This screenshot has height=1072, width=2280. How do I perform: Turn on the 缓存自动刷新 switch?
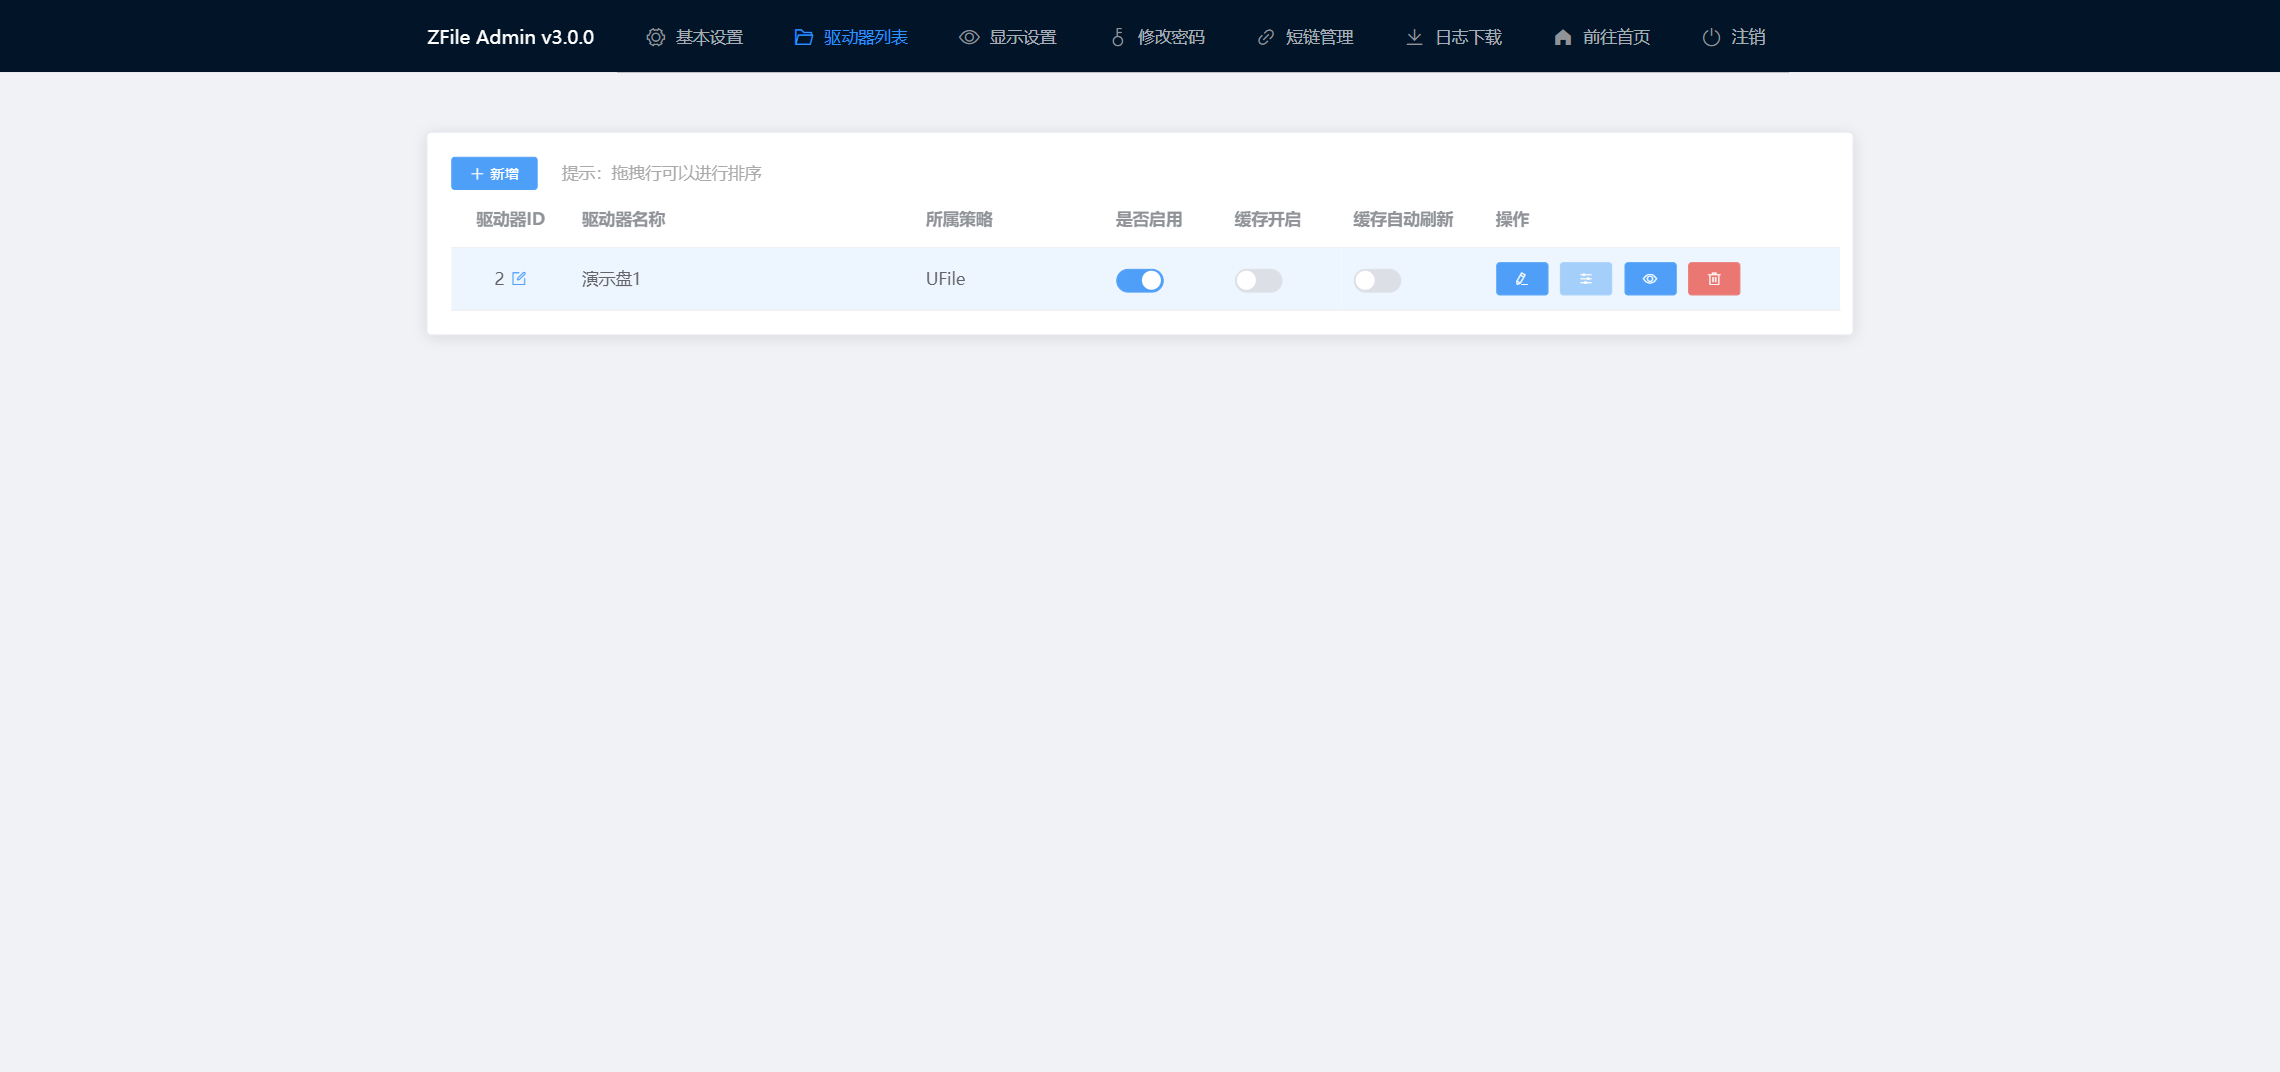click(x=1377, y=280)
